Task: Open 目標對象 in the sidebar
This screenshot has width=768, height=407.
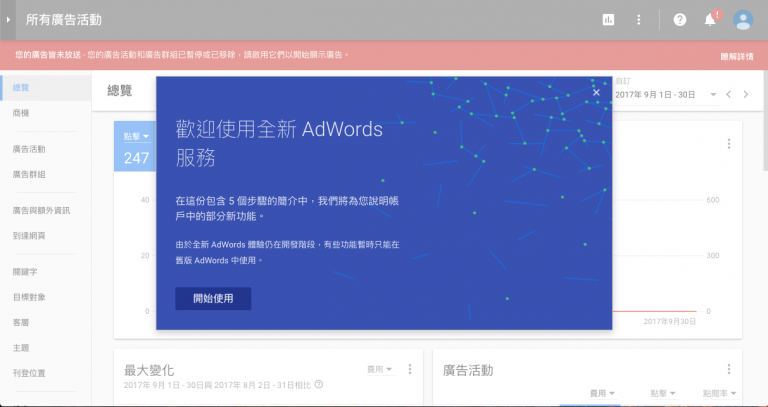Action: 29,297
